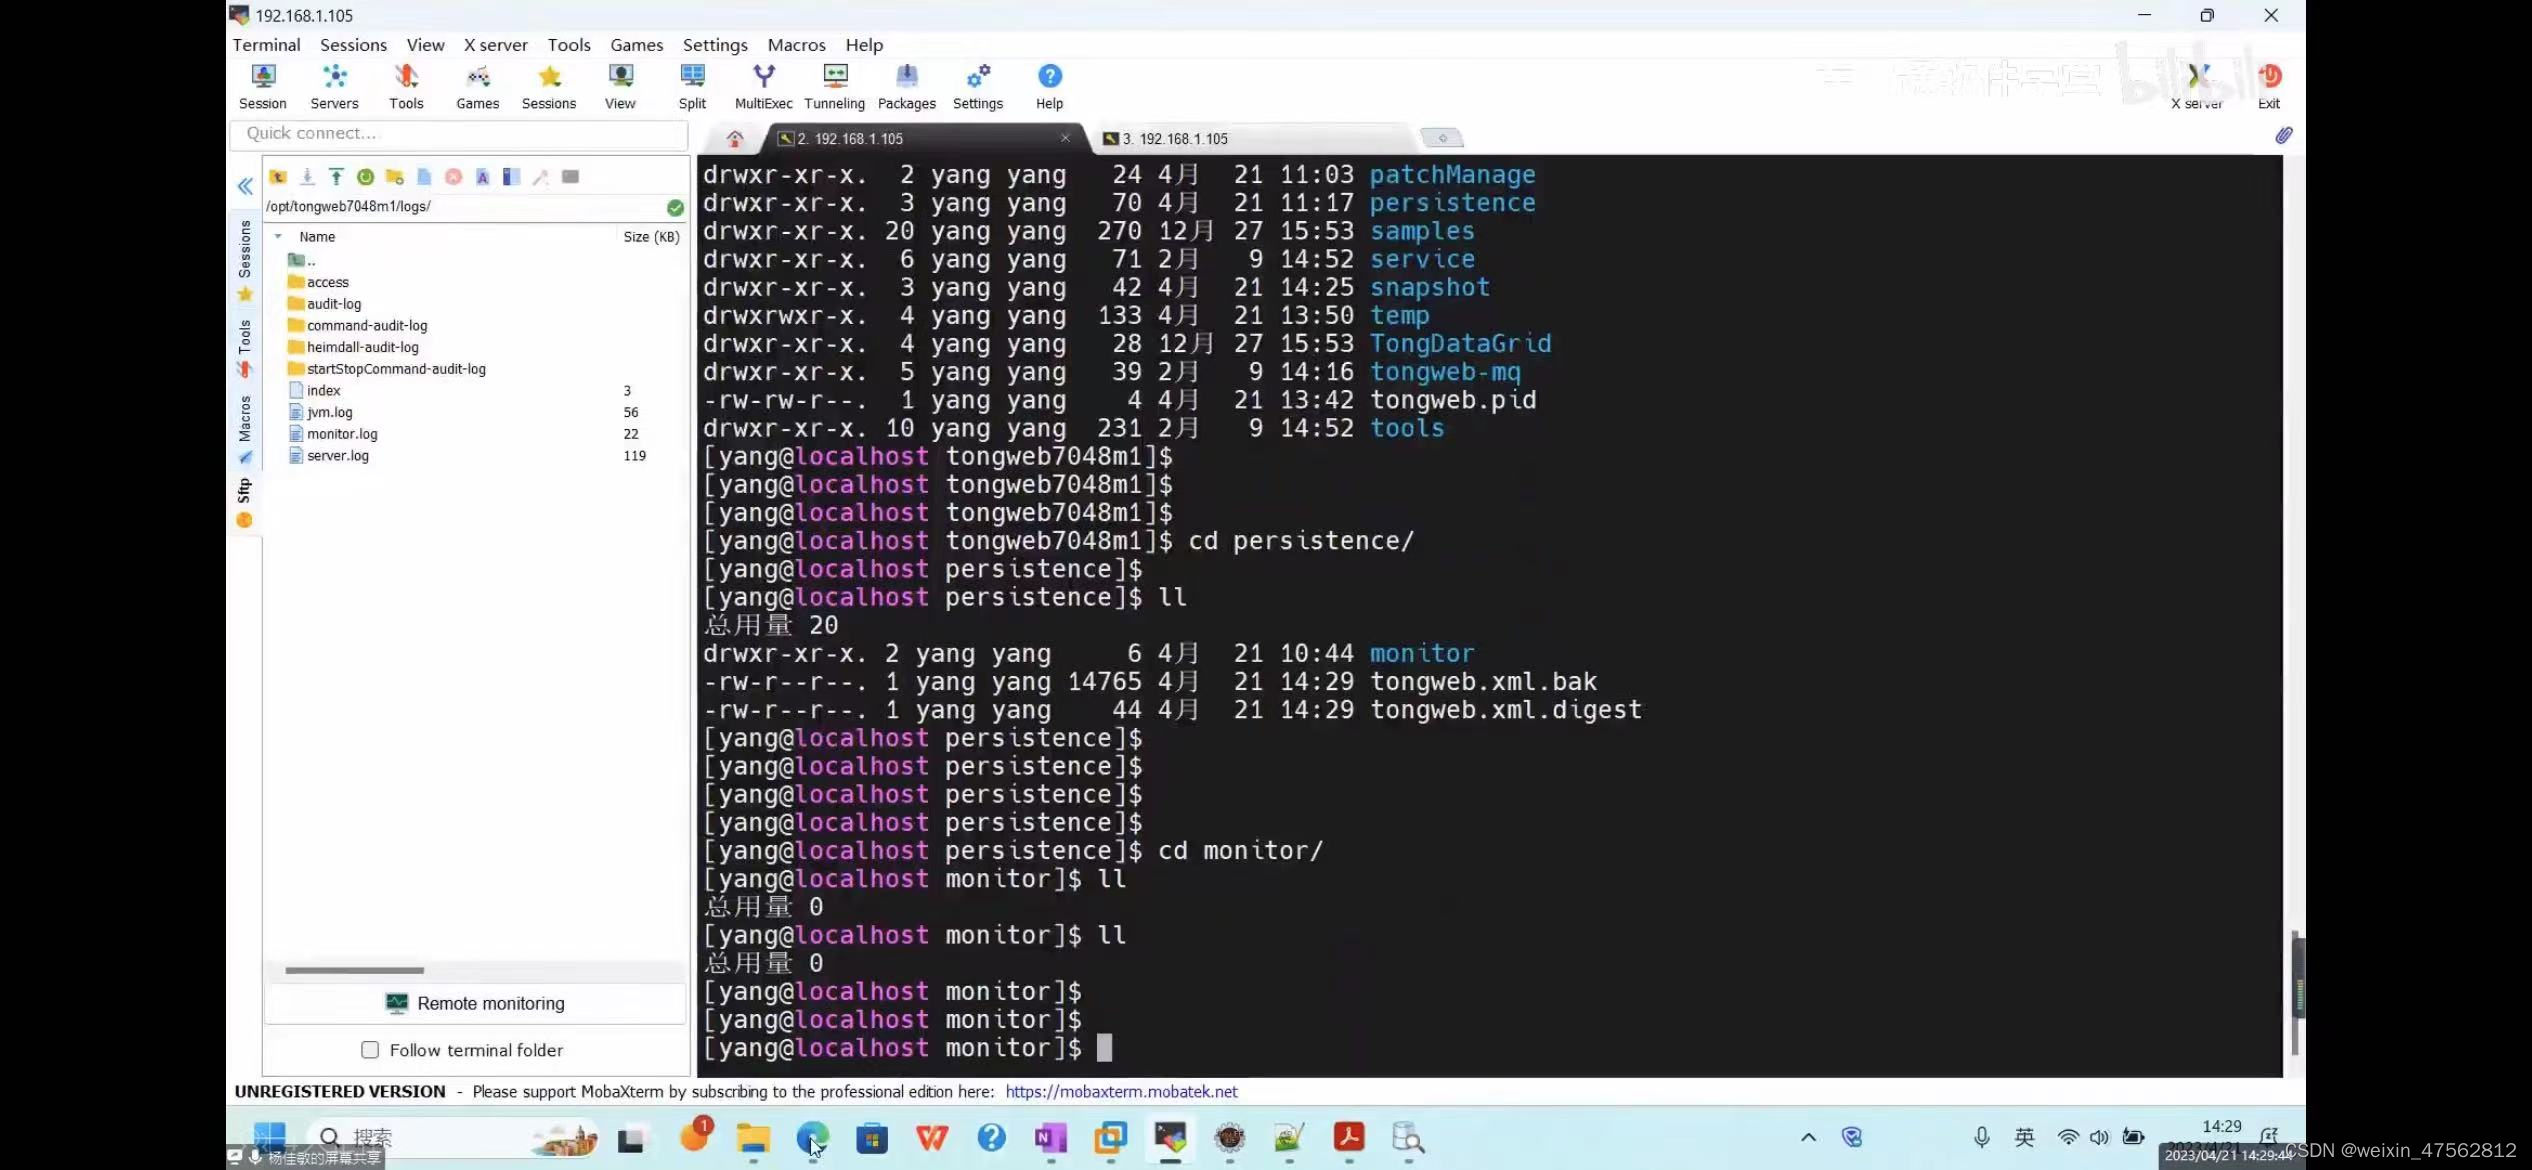
Task: Click the paperclip icon at top right
Action: pyautogui.click(x=2283, y=135)
